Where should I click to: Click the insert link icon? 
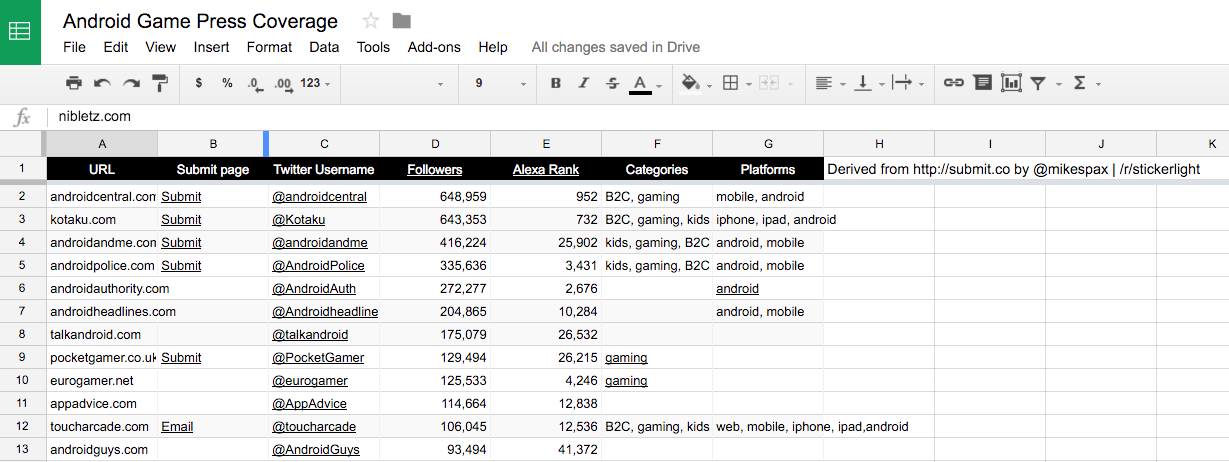954,83
